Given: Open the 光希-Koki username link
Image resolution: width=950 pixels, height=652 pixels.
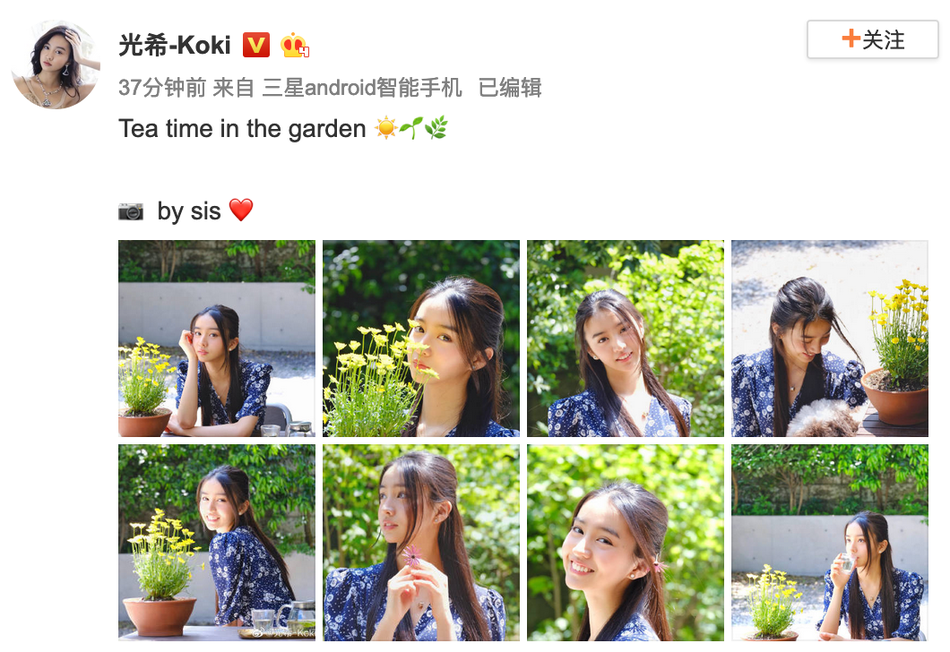Looking at the screenshot, I should [x=174, y=45].
